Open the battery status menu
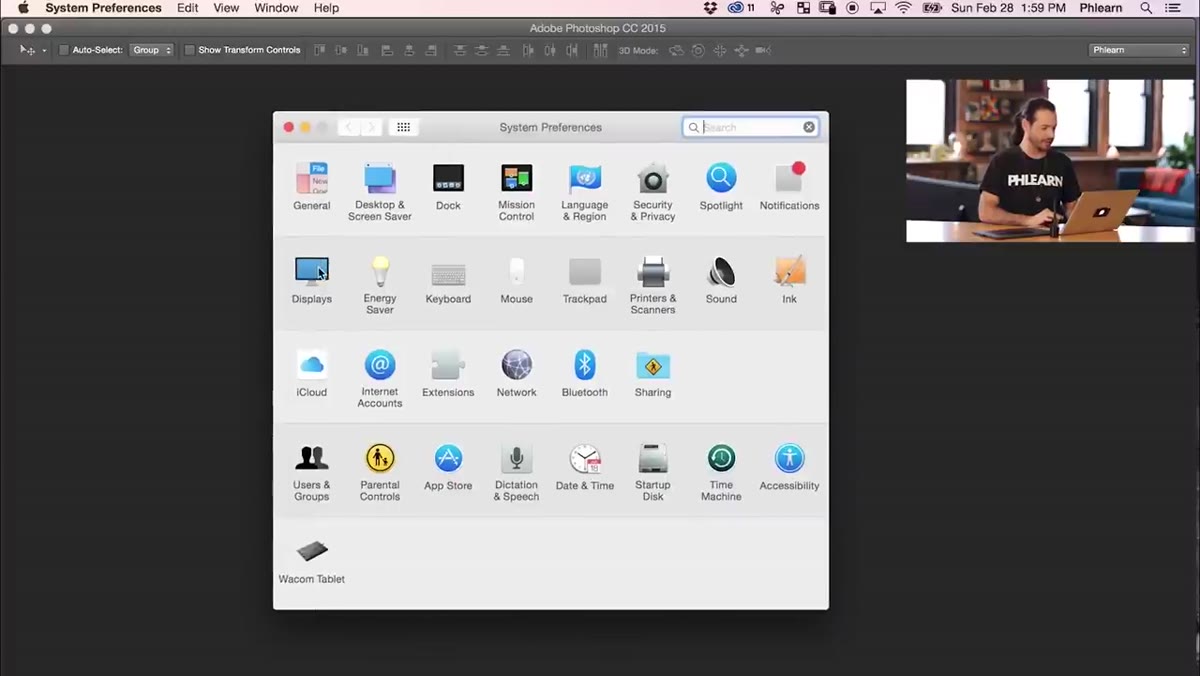 932,8
